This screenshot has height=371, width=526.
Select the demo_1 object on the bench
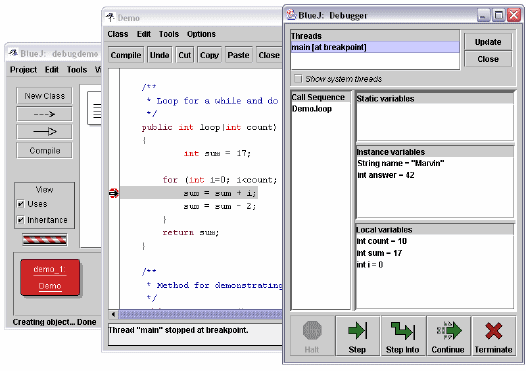50,277
